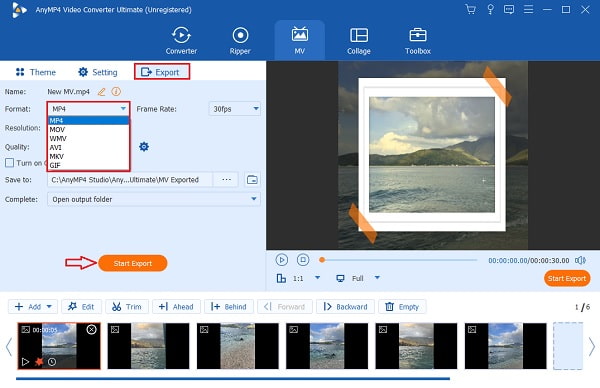The width and height of the screenshot is (600, 388).
Task: Click Start Export below the preview
Action: click(567, 279)
